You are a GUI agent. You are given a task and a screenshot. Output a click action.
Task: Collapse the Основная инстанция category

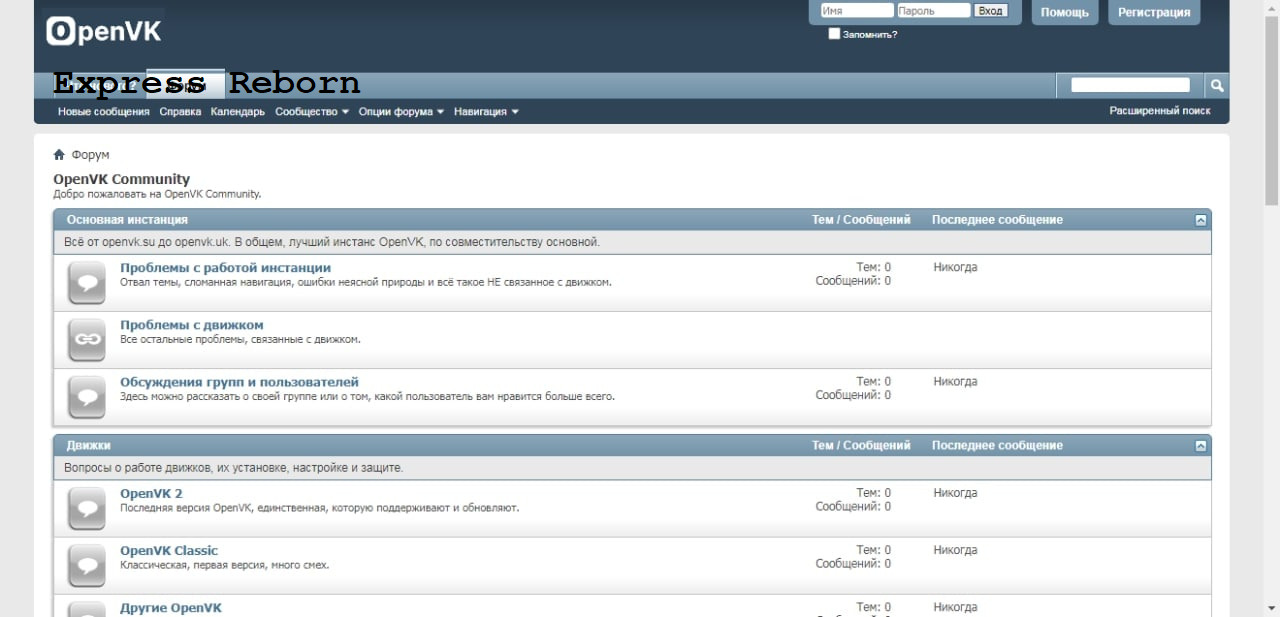1201,220
